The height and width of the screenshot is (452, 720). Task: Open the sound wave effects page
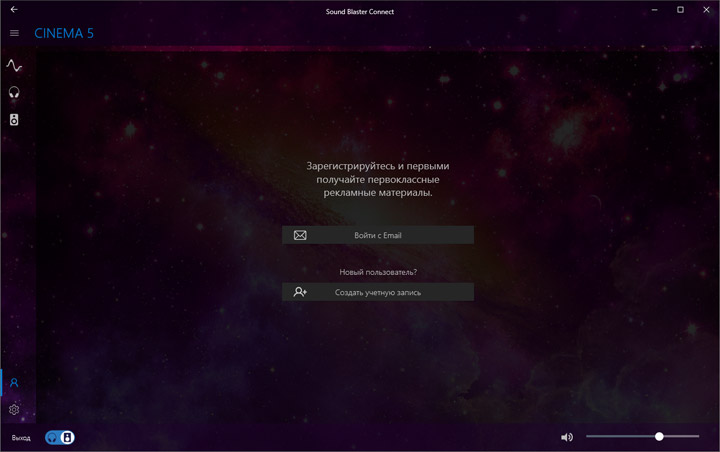pos(14,66)
